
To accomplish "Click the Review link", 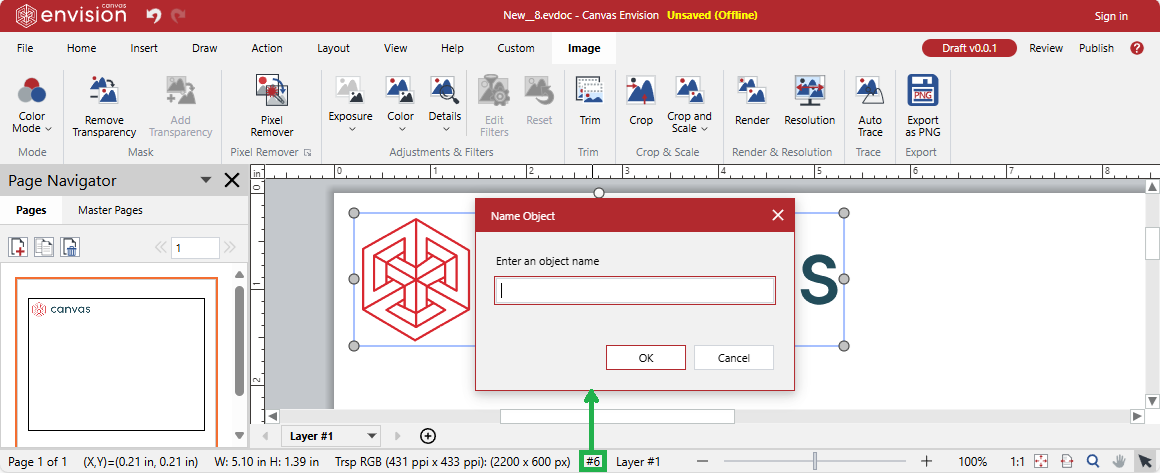I will point(1046,48).
